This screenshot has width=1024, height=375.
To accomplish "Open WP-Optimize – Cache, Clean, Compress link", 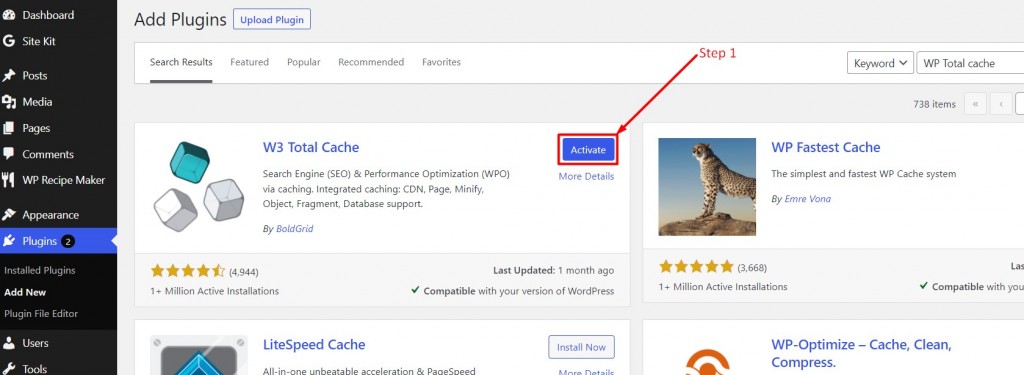I will coord(861,353).
